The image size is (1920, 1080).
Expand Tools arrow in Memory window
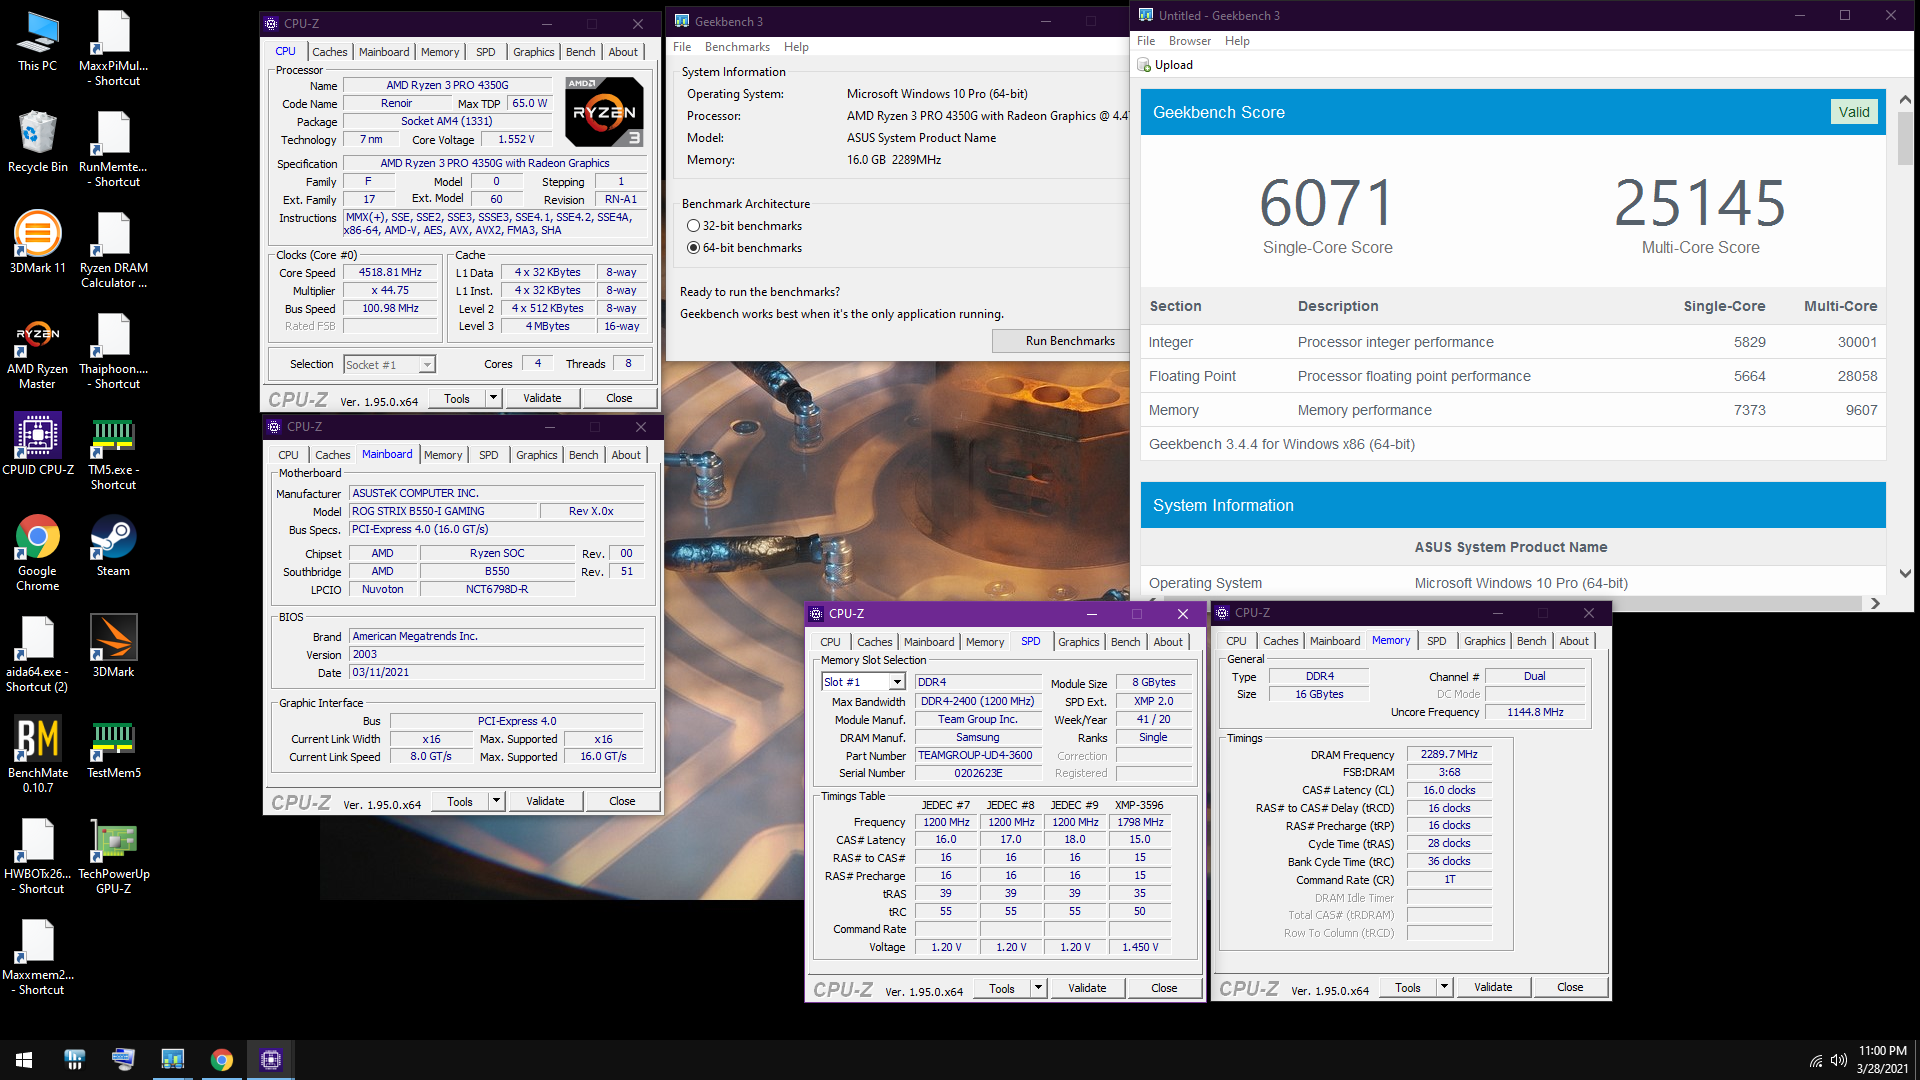point(1444,987)
